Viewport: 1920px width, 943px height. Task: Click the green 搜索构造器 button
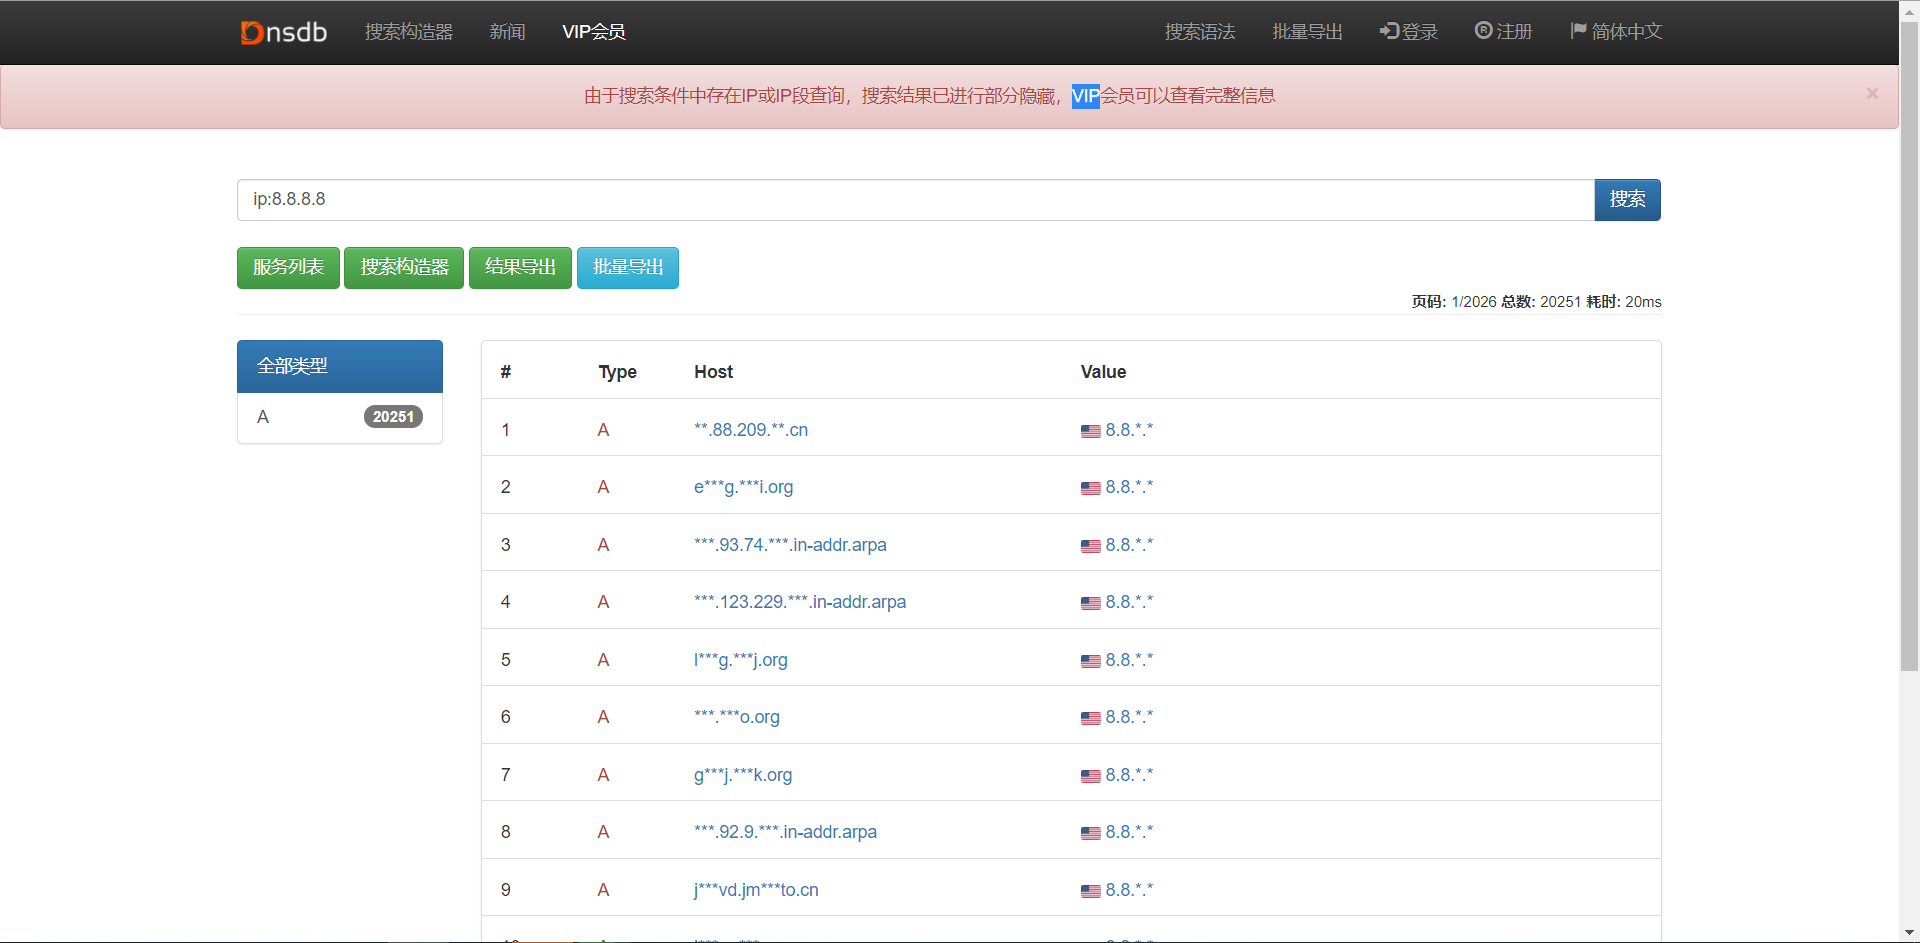click(404, 268)
